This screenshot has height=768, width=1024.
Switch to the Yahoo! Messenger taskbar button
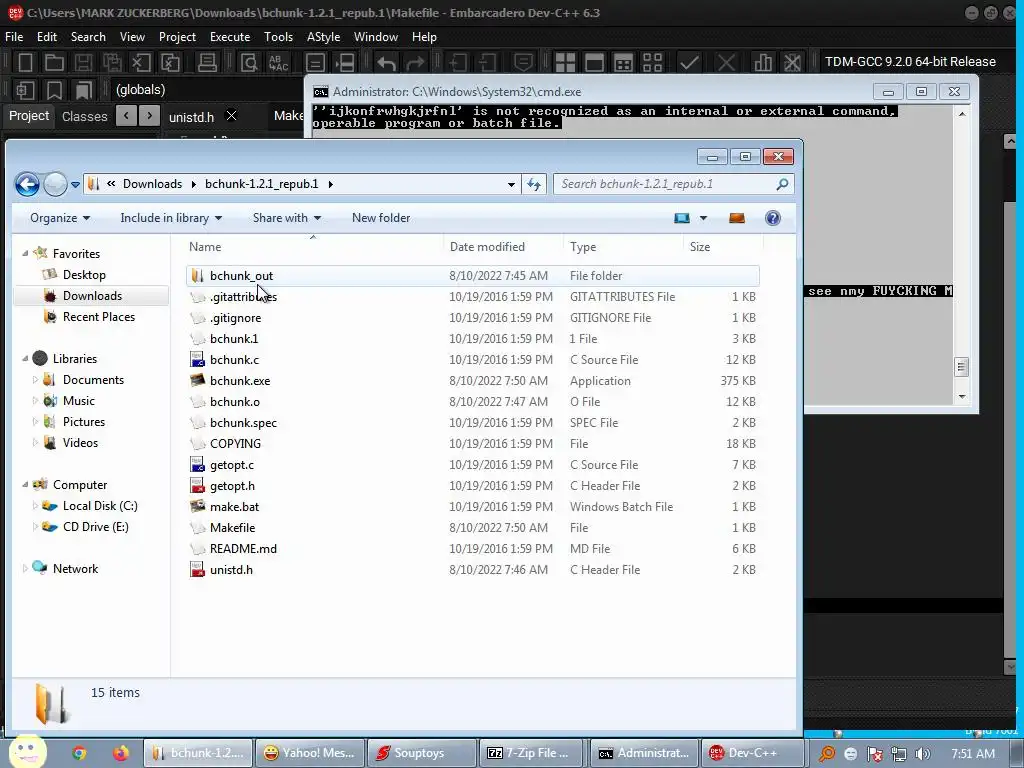click(310, 753)
